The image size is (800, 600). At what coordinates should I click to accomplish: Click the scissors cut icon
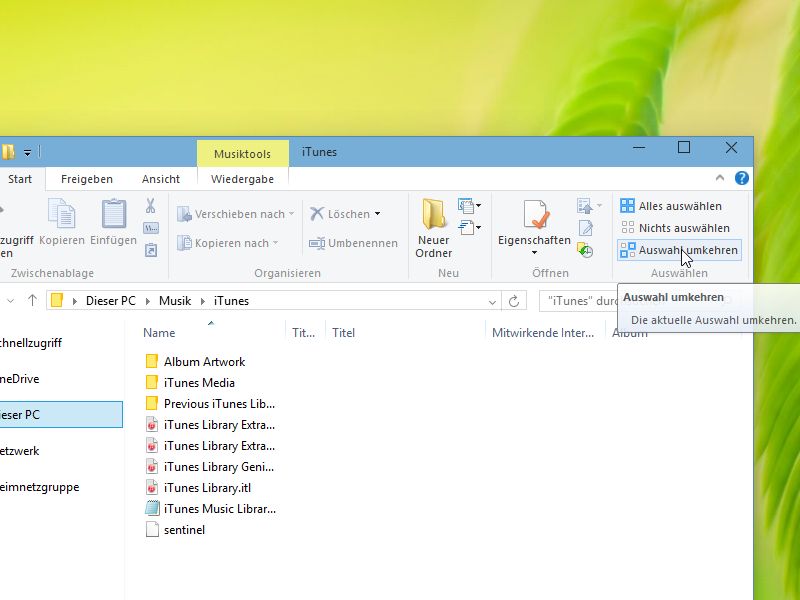[150, 206]
